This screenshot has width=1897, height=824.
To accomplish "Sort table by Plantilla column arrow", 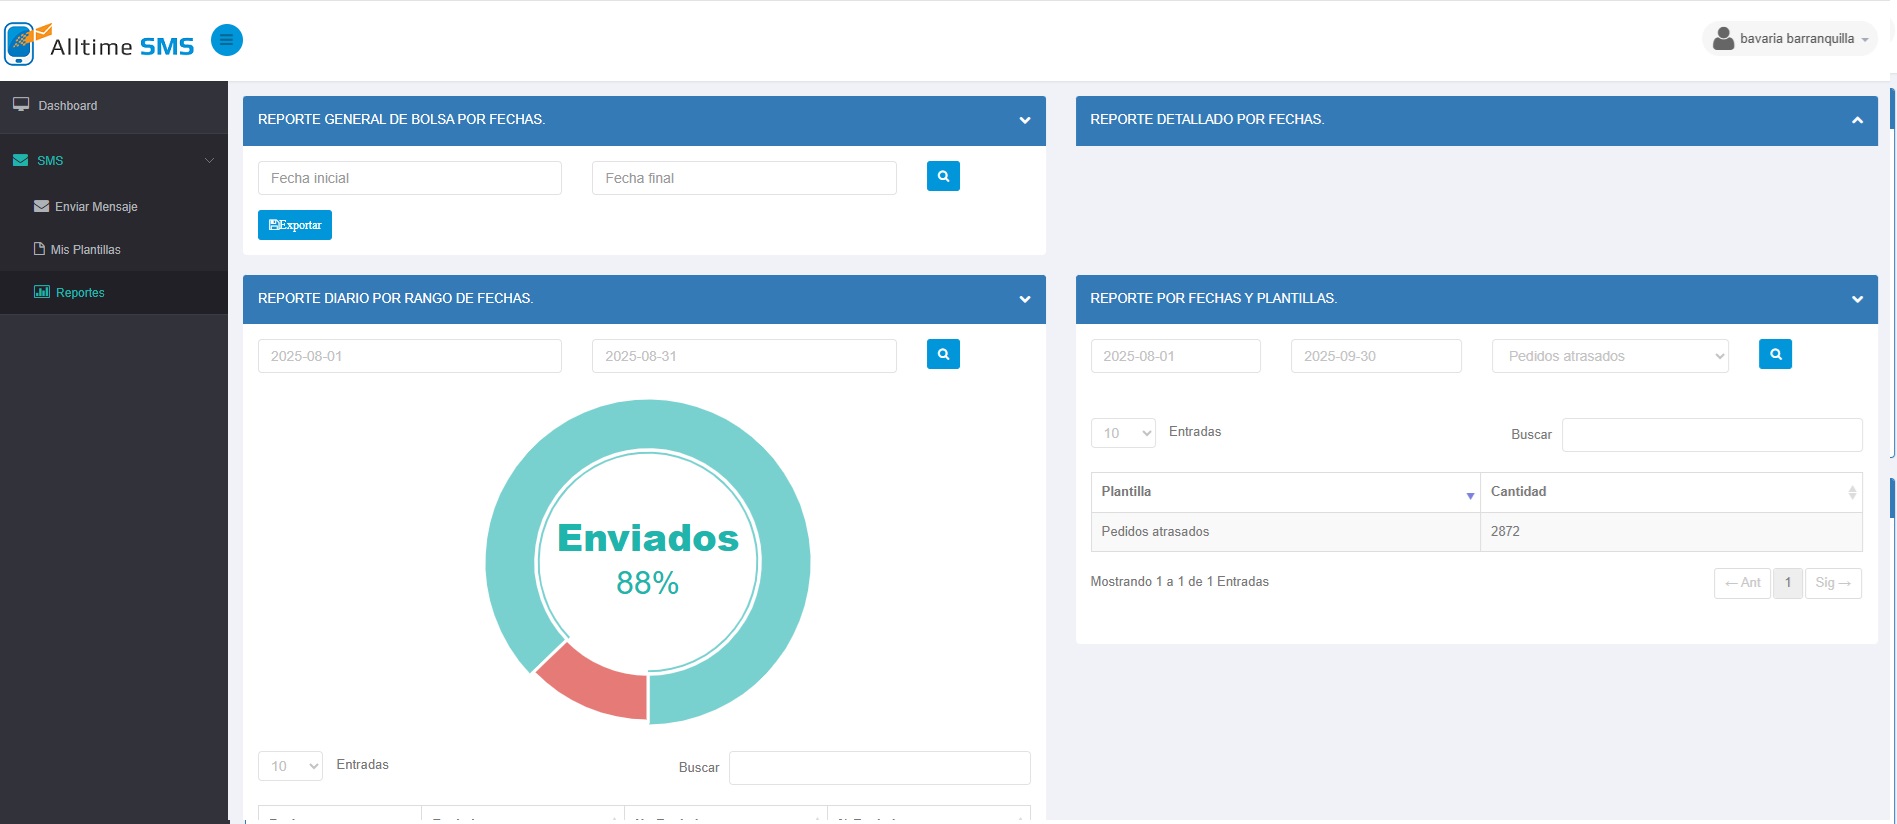I will [1469, 494].
